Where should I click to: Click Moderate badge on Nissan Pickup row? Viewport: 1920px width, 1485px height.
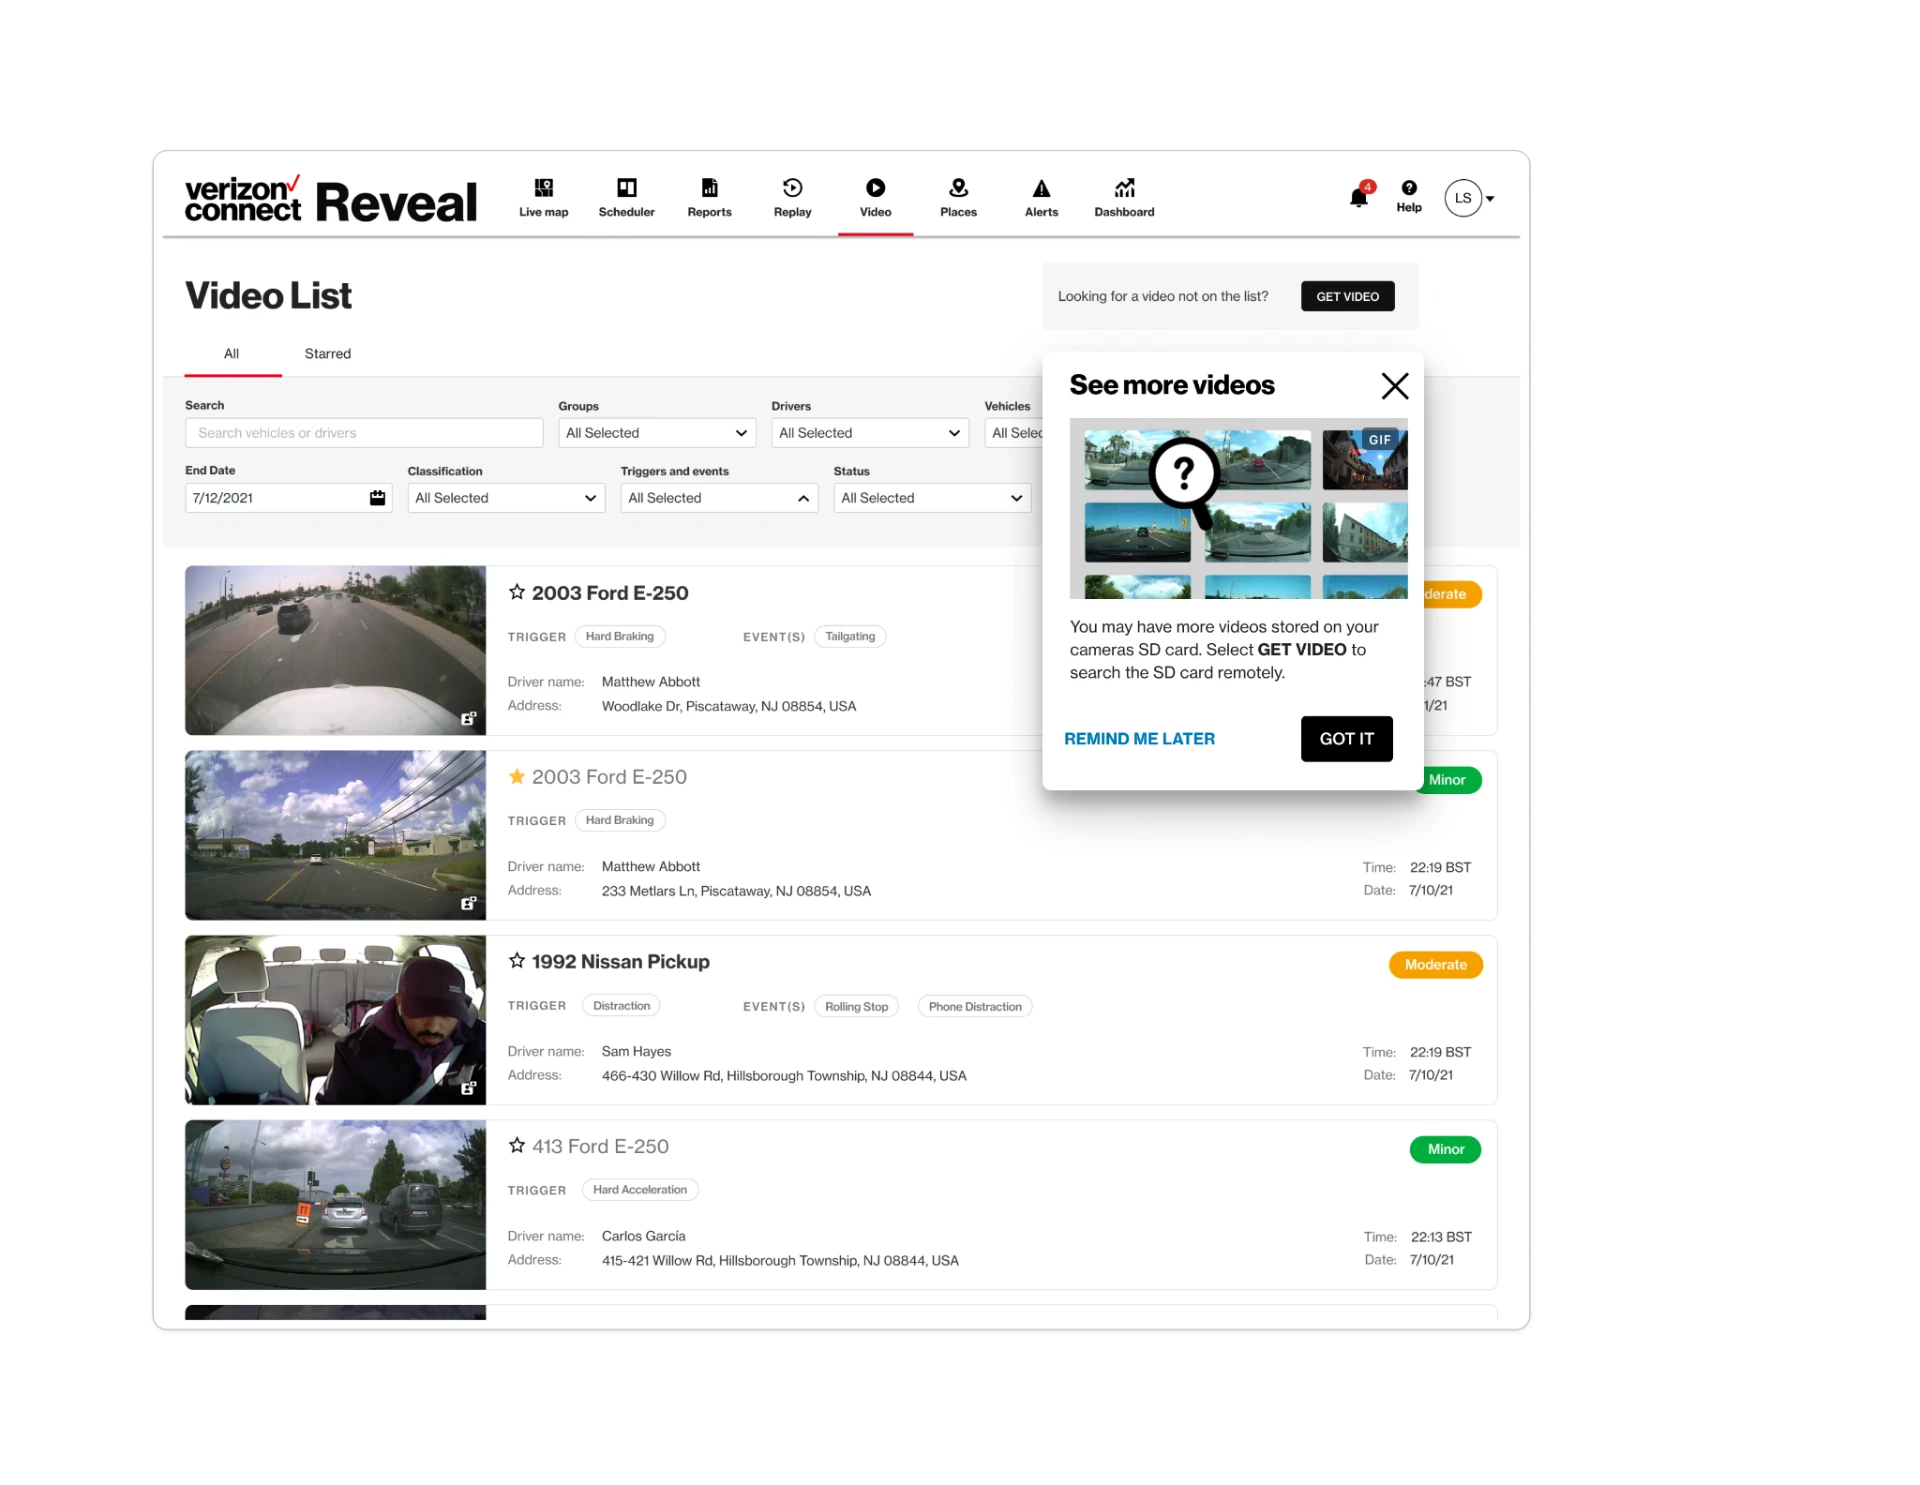tap(1435, 965)
